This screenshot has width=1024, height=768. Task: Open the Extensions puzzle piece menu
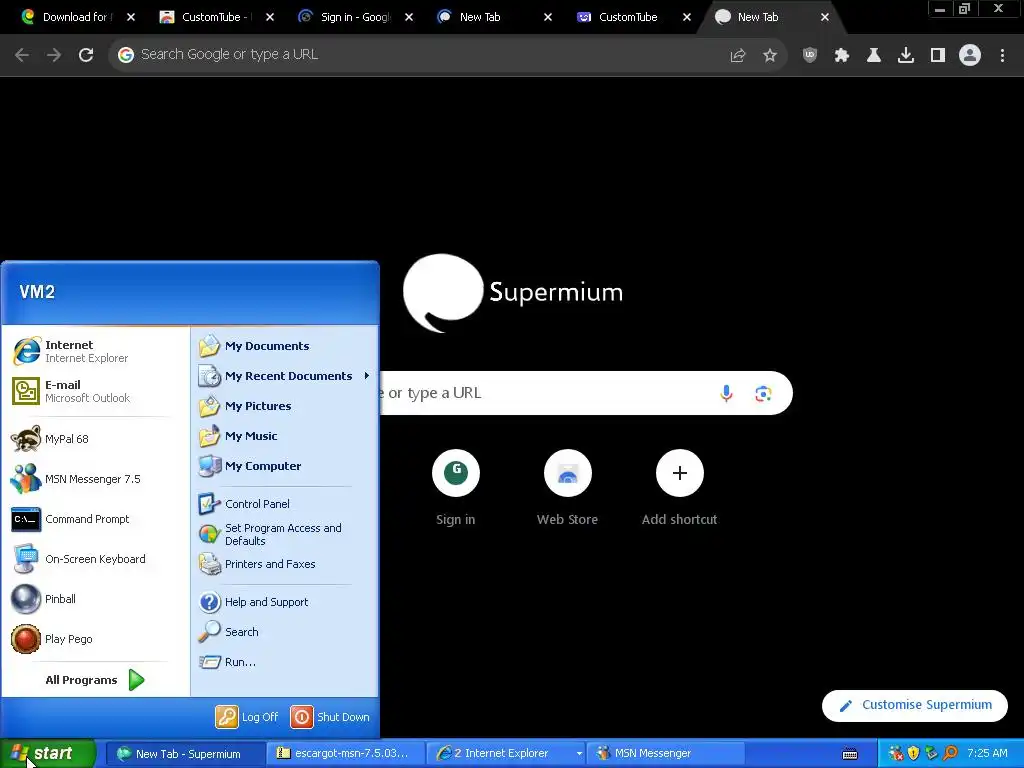(842, 55)
